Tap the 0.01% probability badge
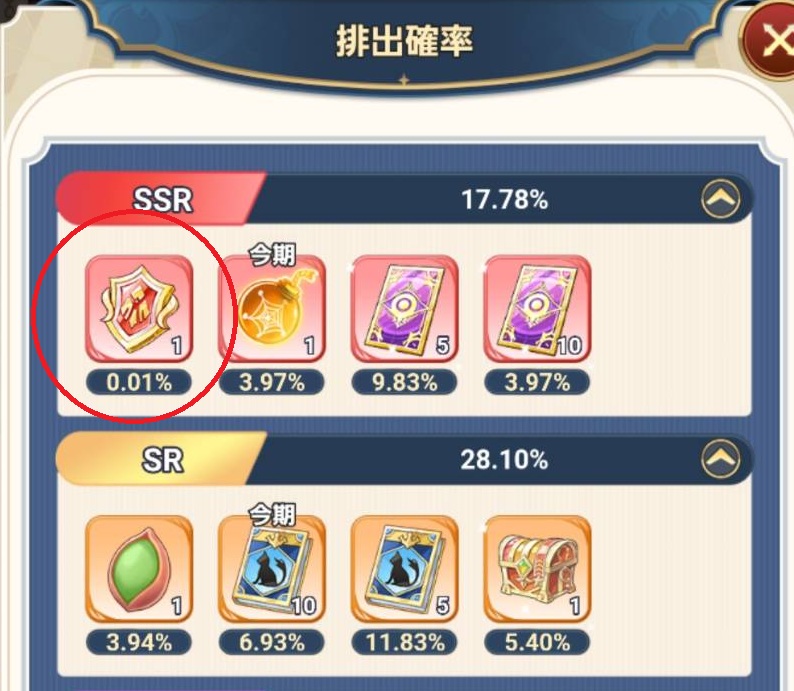Image resolution: width=794 pixels, height=691 pixels. click(139, 382)
